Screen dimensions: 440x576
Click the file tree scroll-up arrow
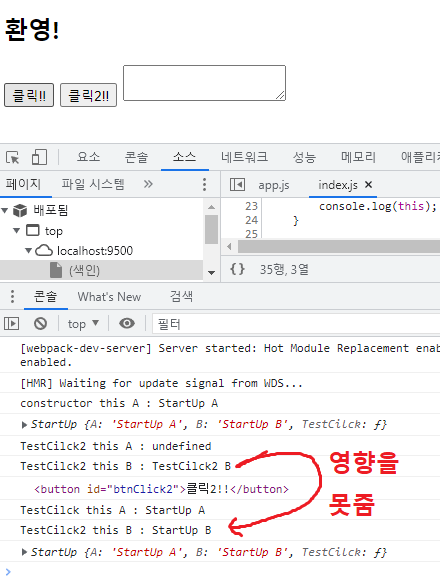click(x=211, y=207)
